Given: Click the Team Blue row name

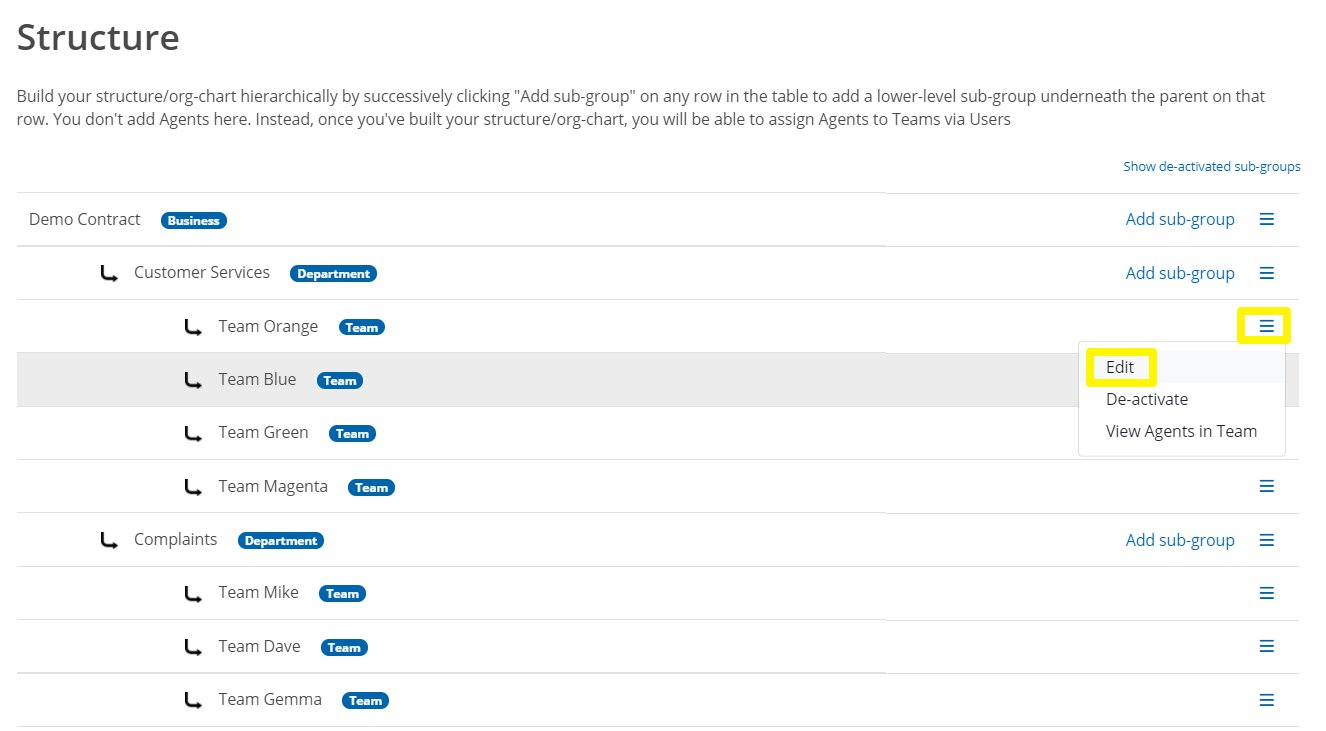Looking at the screenshot, I should click(x=257, y=379).
